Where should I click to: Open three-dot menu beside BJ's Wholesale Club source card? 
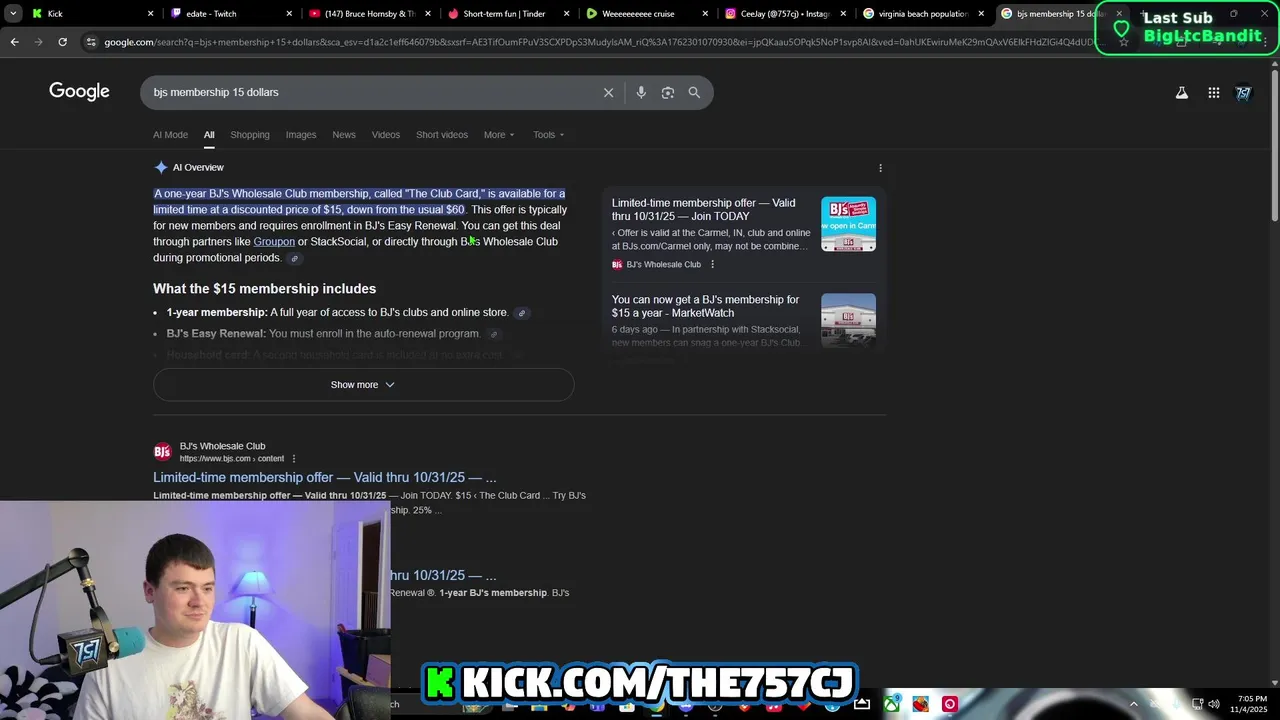(x=712, y=265)
